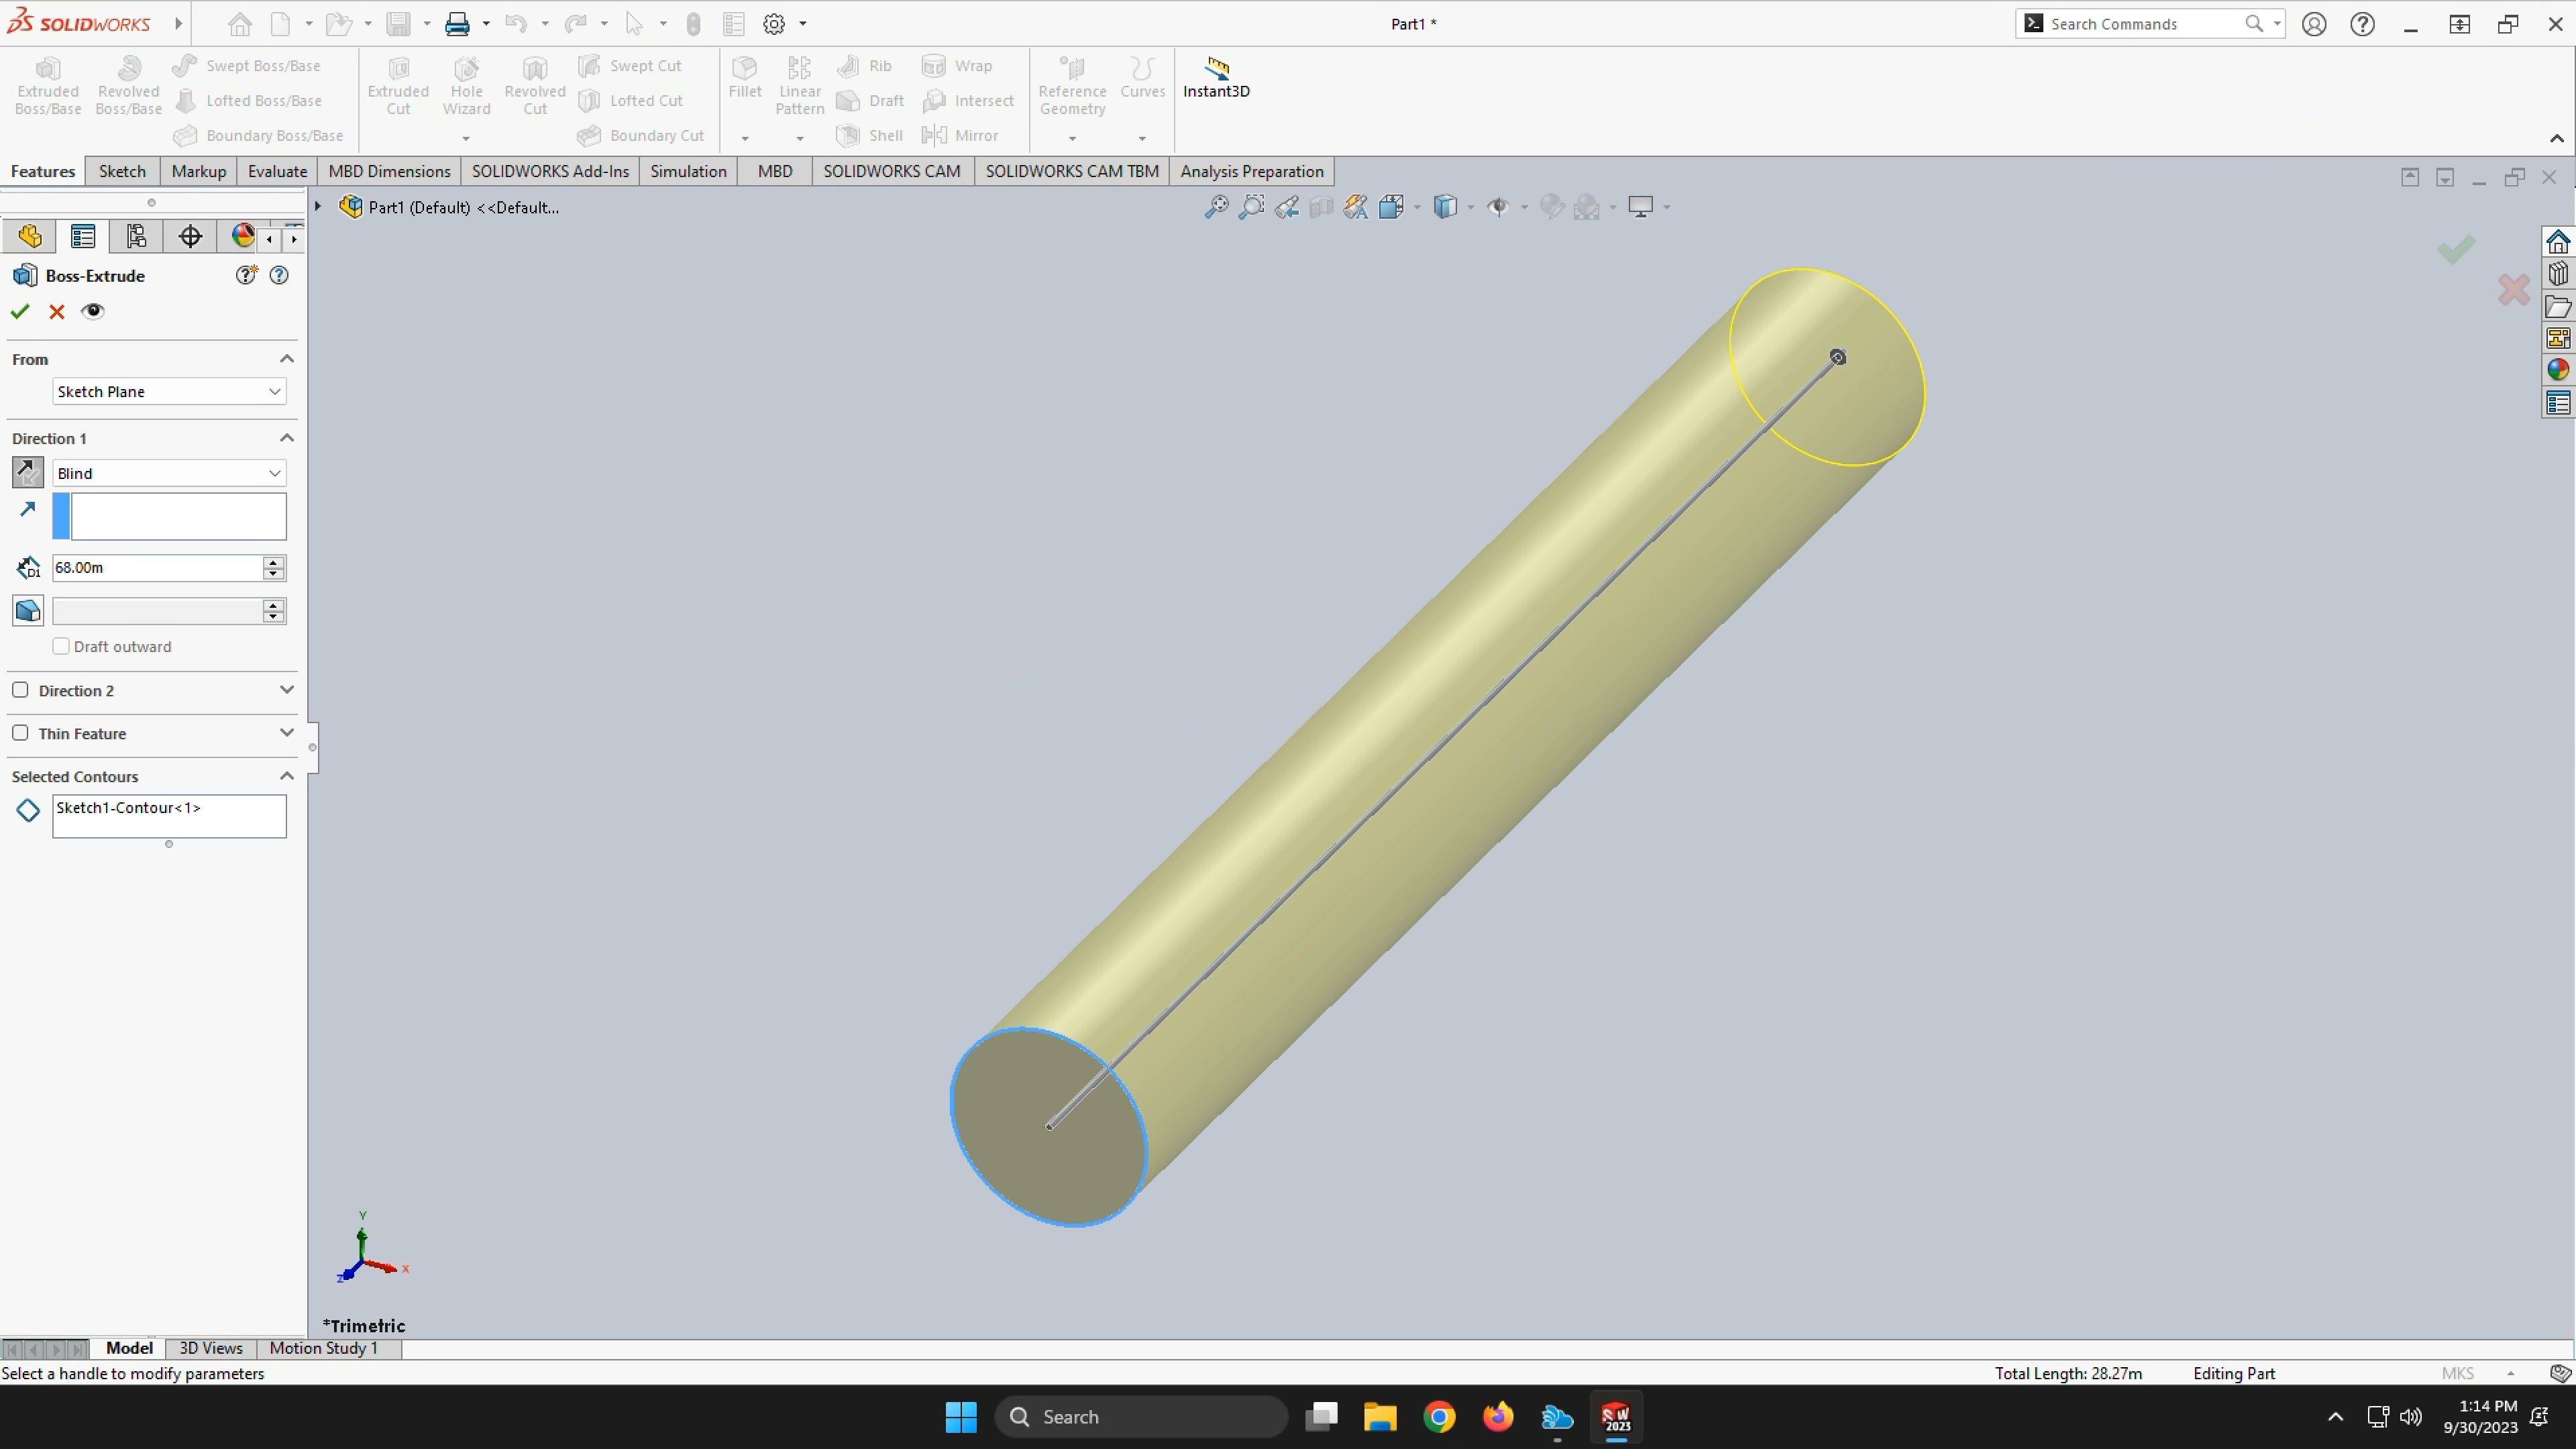Viewport: 2576px width, 1449px height.
Task: Switch to the 3D Views bottom tab
Action: [211, 1348]
